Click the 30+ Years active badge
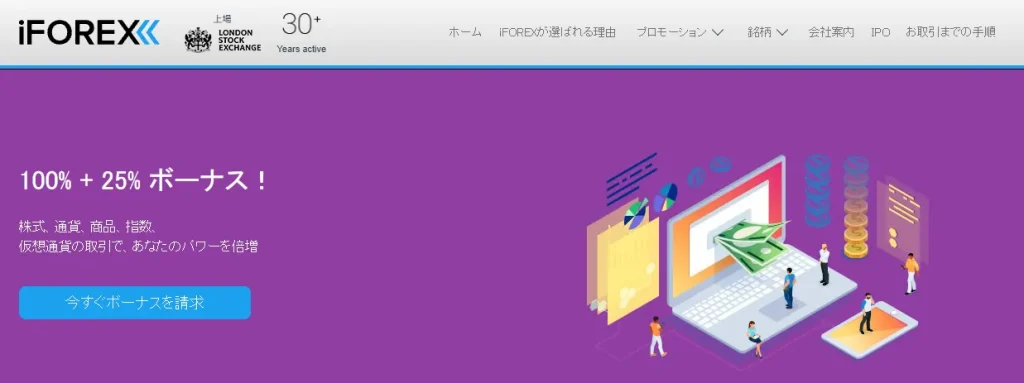Image resolution: width=1024 pixels, height=383 pixels. pos(301,33)
